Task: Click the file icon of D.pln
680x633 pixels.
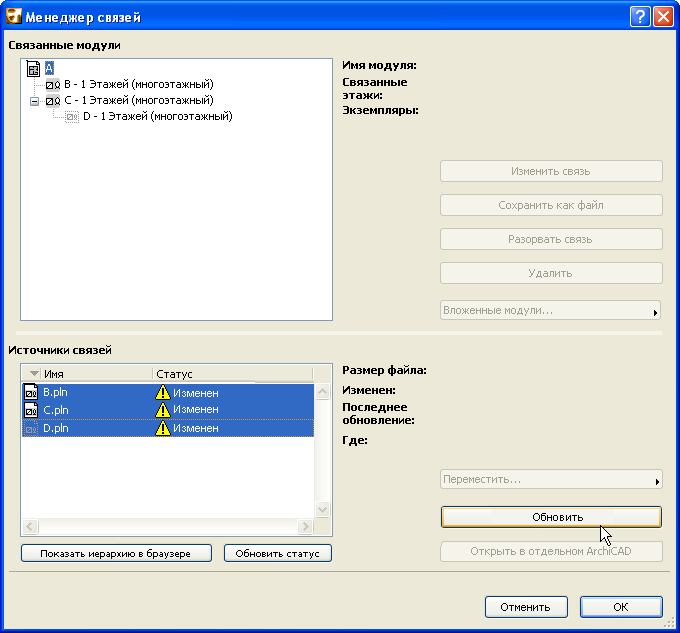Action: click(31, 428)
